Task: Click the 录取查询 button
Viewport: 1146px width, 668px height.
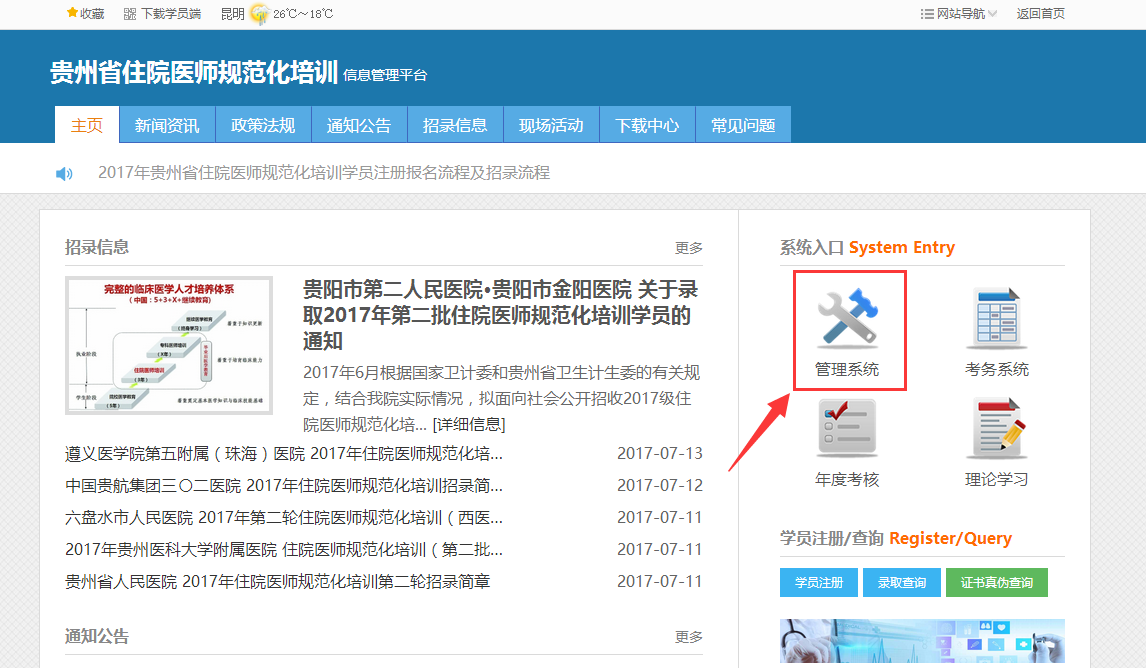Action: tap(902, 582)
